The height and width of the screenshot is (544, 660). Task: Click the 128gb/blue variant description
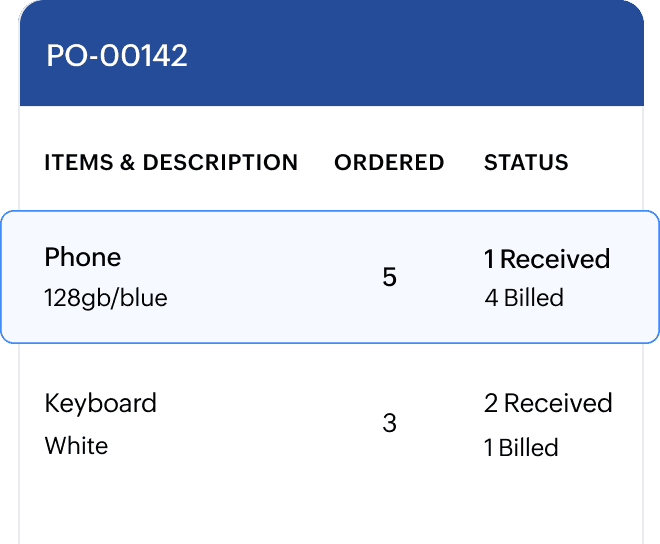pyautogui.click(x=106, y=298)
